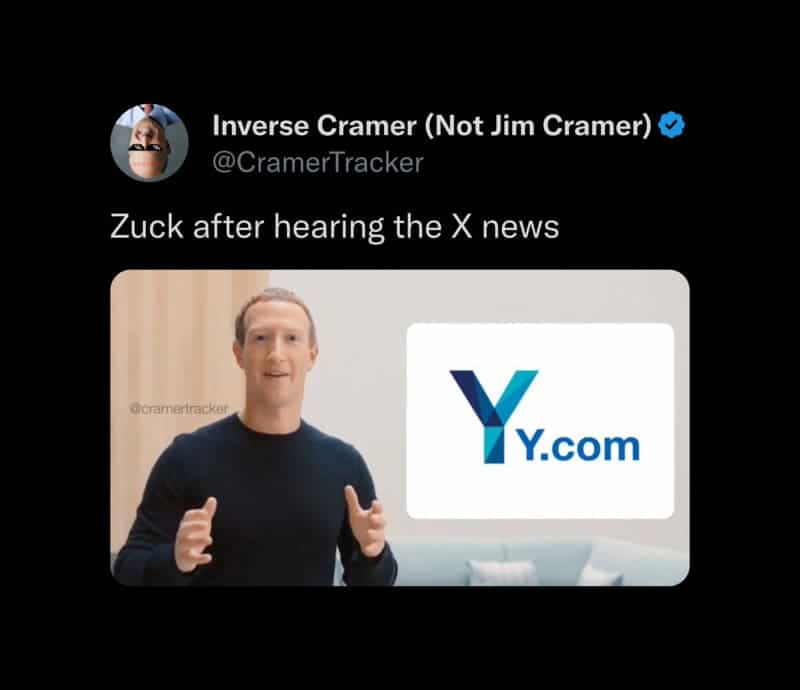Click the letter "X" in the tweet text

click(x=462, y=227)
